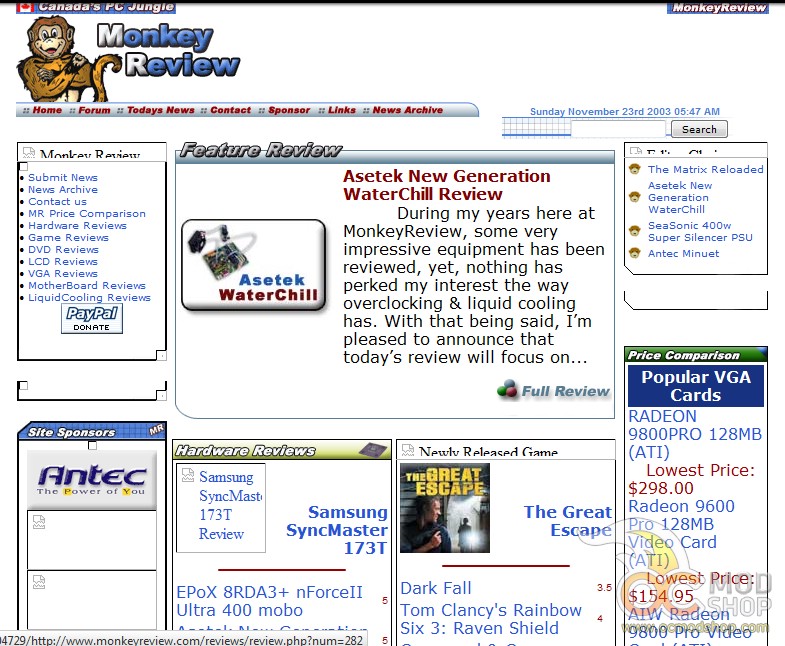Select Contact in the navigation bar
The width and height of the screenshot is (785, 646).
230,110
